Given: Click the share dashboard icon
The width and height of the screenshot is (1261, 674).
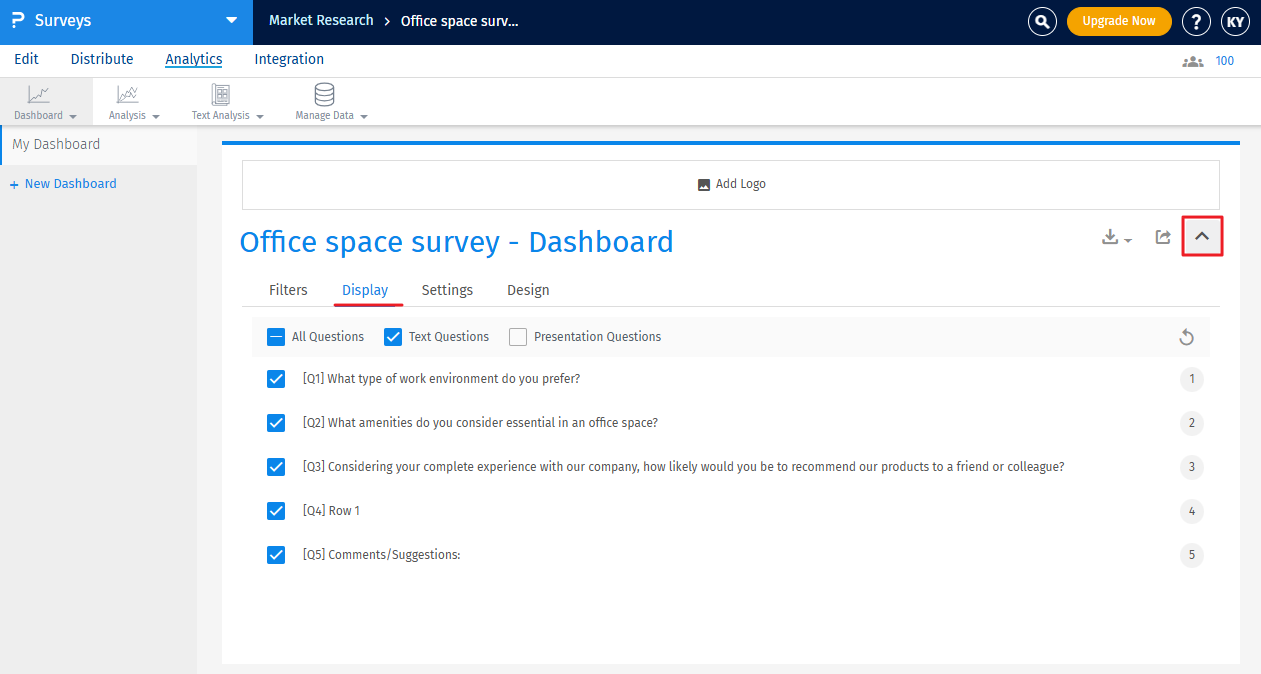Looking at the screenshot, I should click(x=1162, y=237).
